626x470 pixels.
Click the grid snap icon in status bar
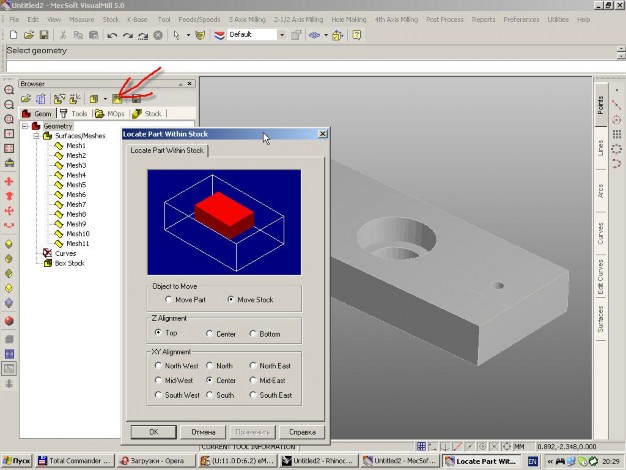pos(421,446)
